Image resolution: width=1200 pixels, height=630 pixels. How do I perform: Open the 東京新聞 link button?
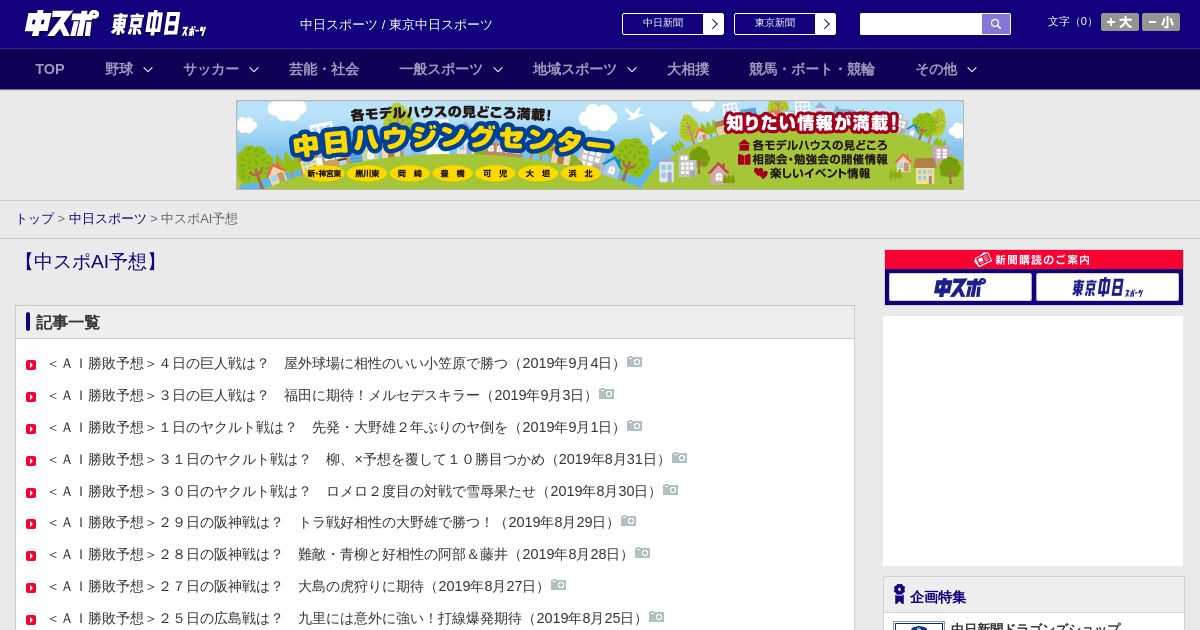pyautogui.click(x=785, y=24)
